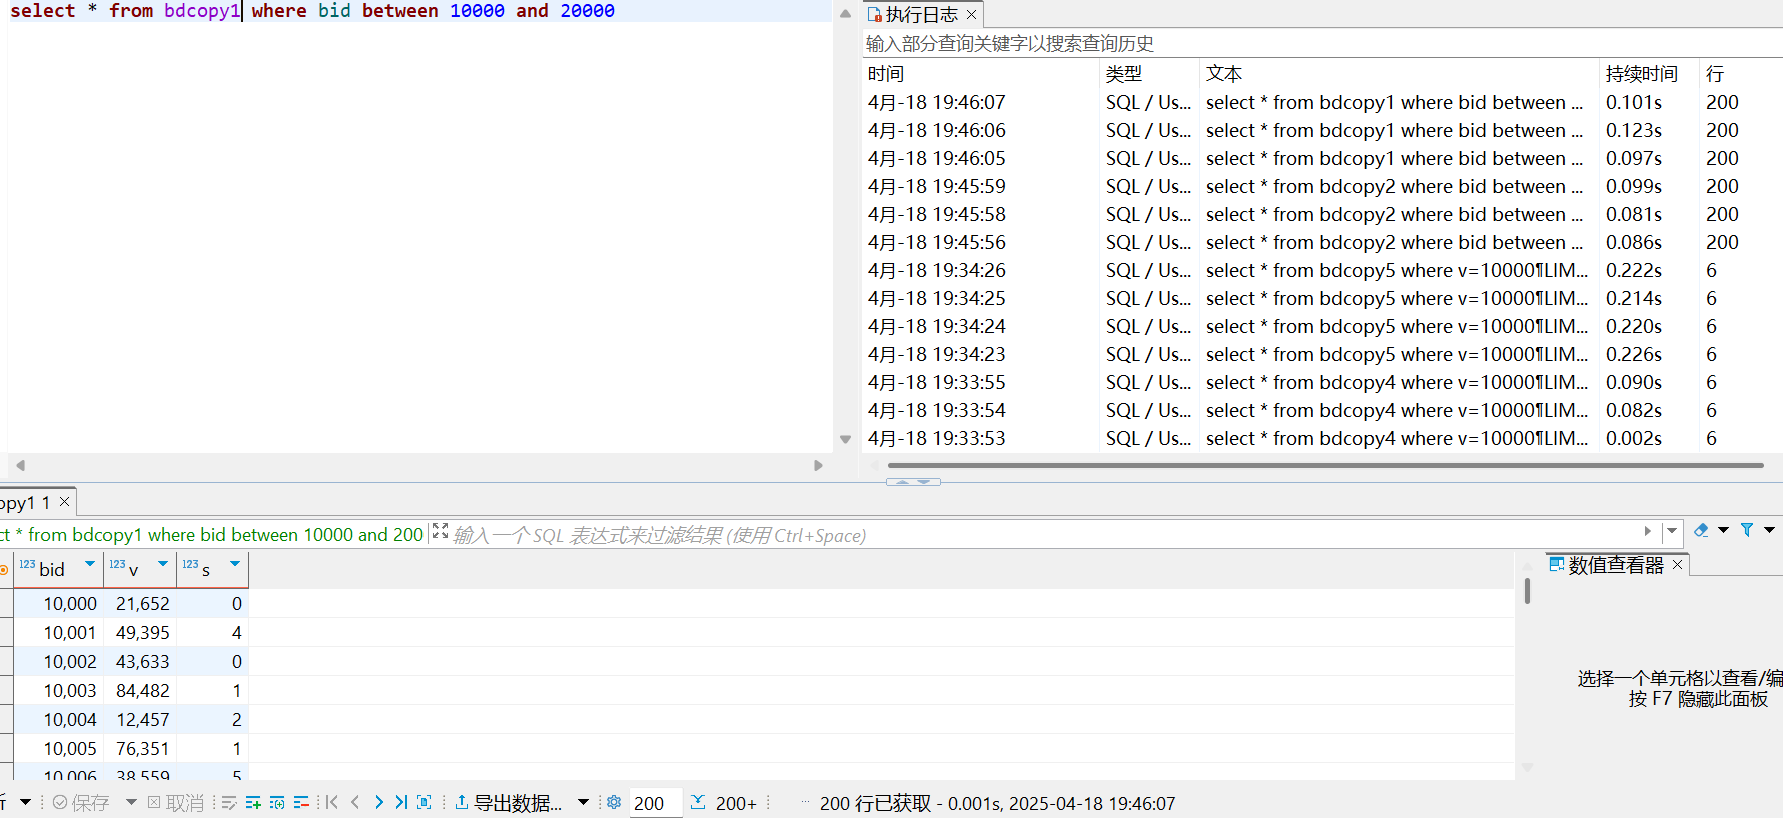
Task: Click the cell with v value 49,395
Action: click(140, 632)
